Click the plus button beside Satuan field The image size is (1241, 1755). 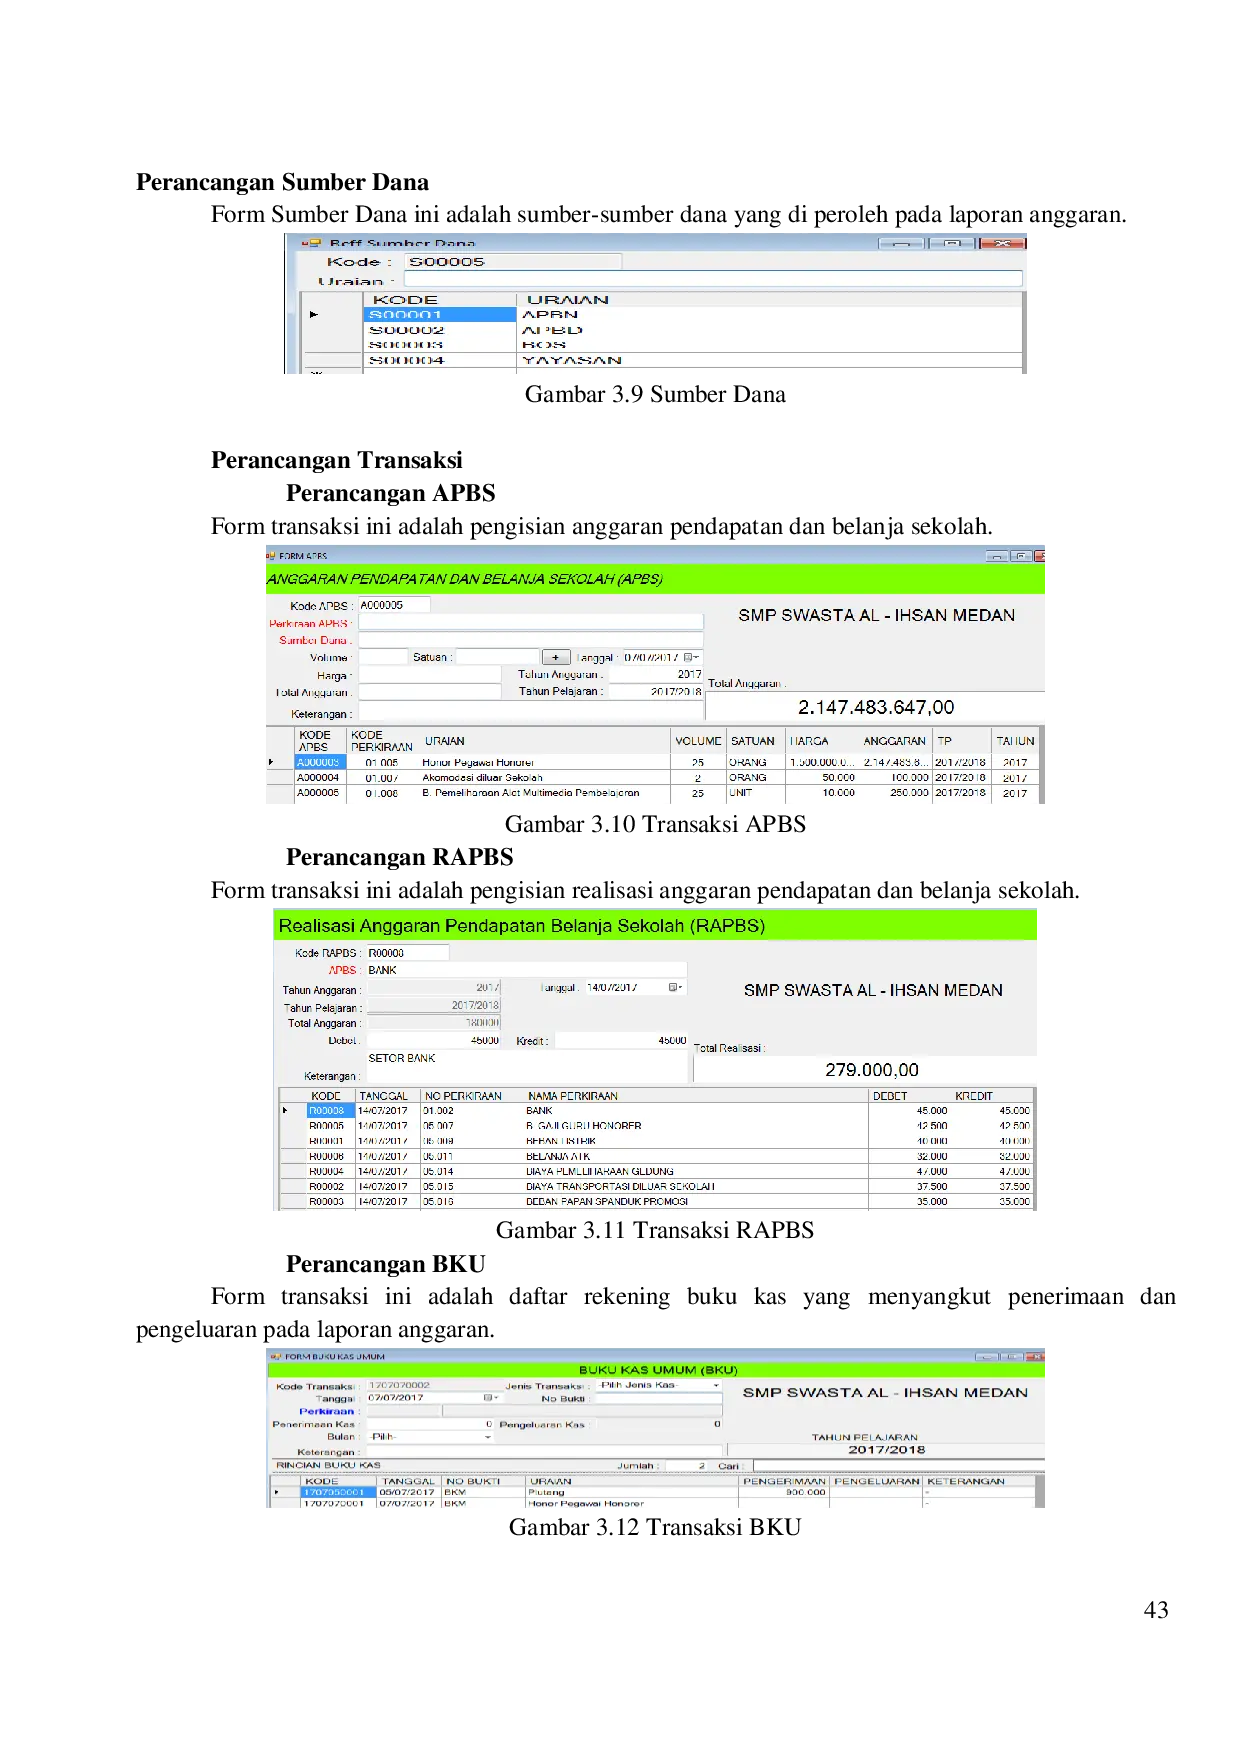(555, 657)
